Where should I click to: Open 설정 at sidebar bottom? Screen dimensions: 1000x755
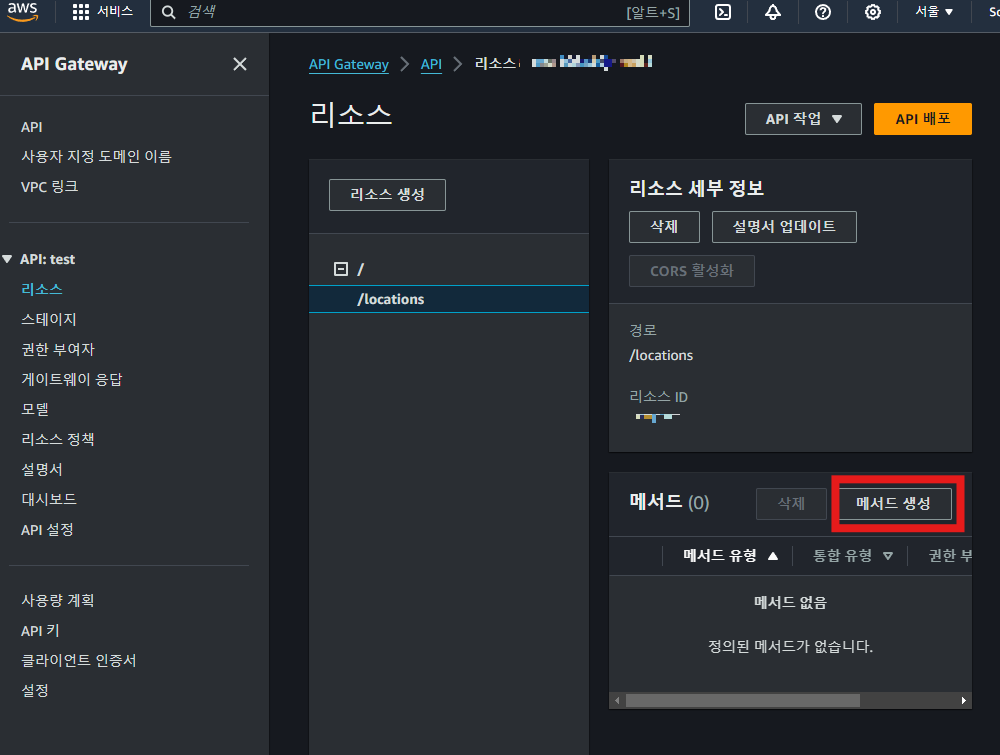tap(35, 691)
